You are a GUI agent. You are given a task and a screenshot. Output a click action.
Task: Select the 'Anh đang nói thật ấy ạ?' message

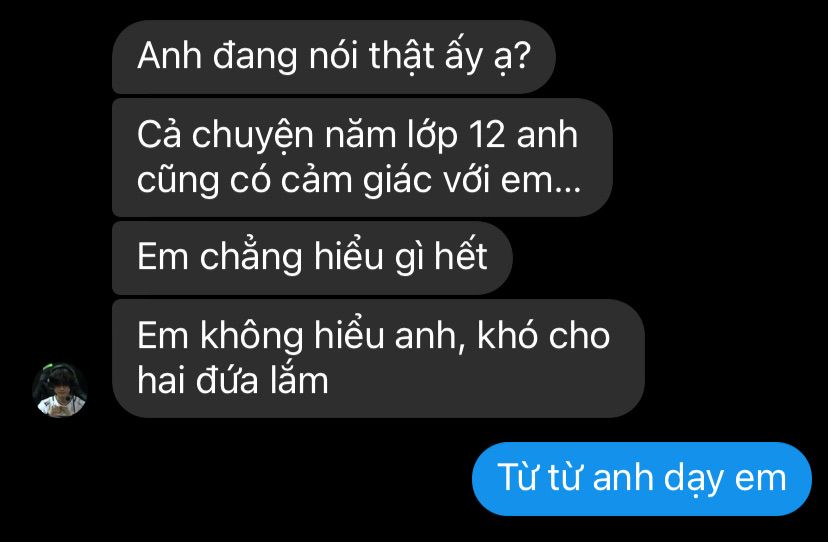[x=334, y=57]
